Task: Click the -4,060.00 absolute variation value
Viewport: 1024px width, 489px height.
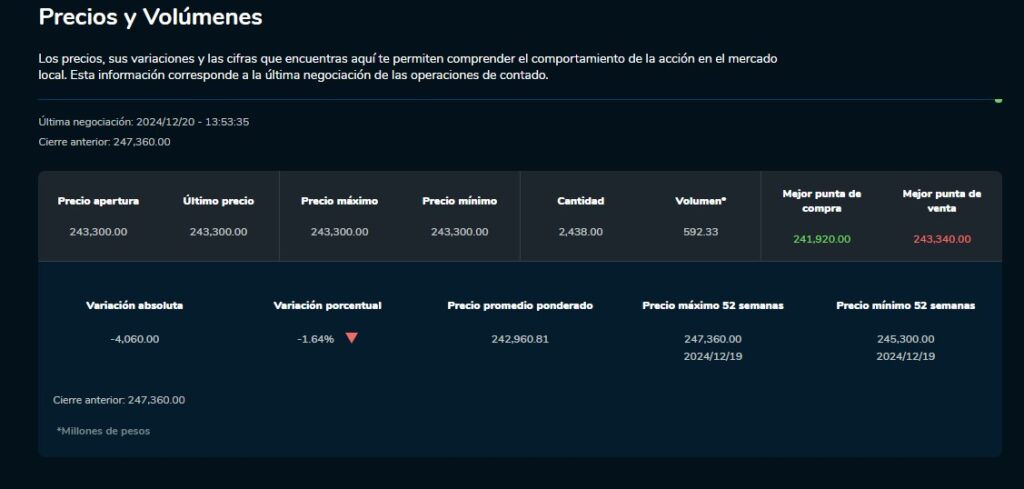Action: 135,339
